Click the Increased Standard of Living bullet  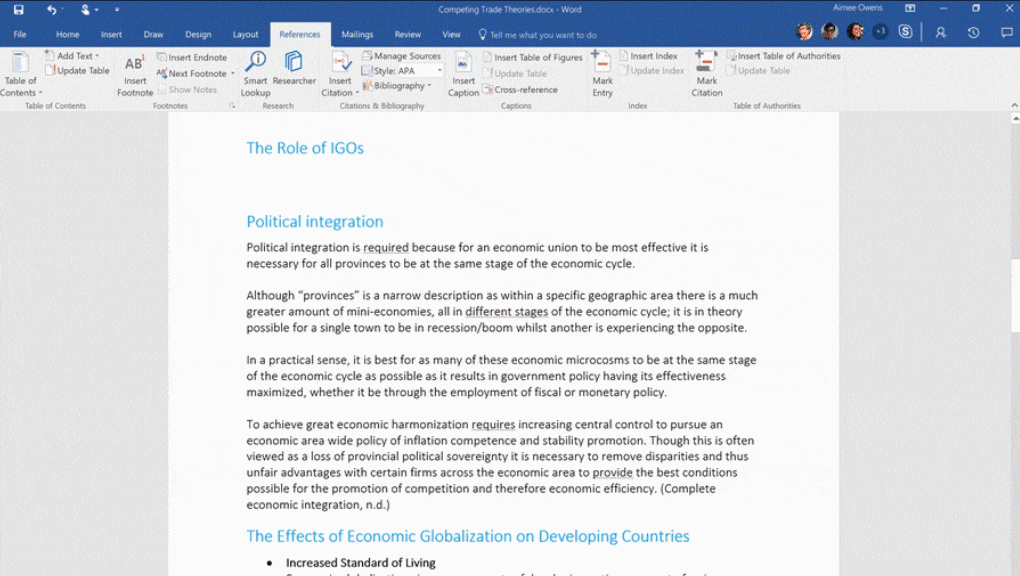[360, 563]
